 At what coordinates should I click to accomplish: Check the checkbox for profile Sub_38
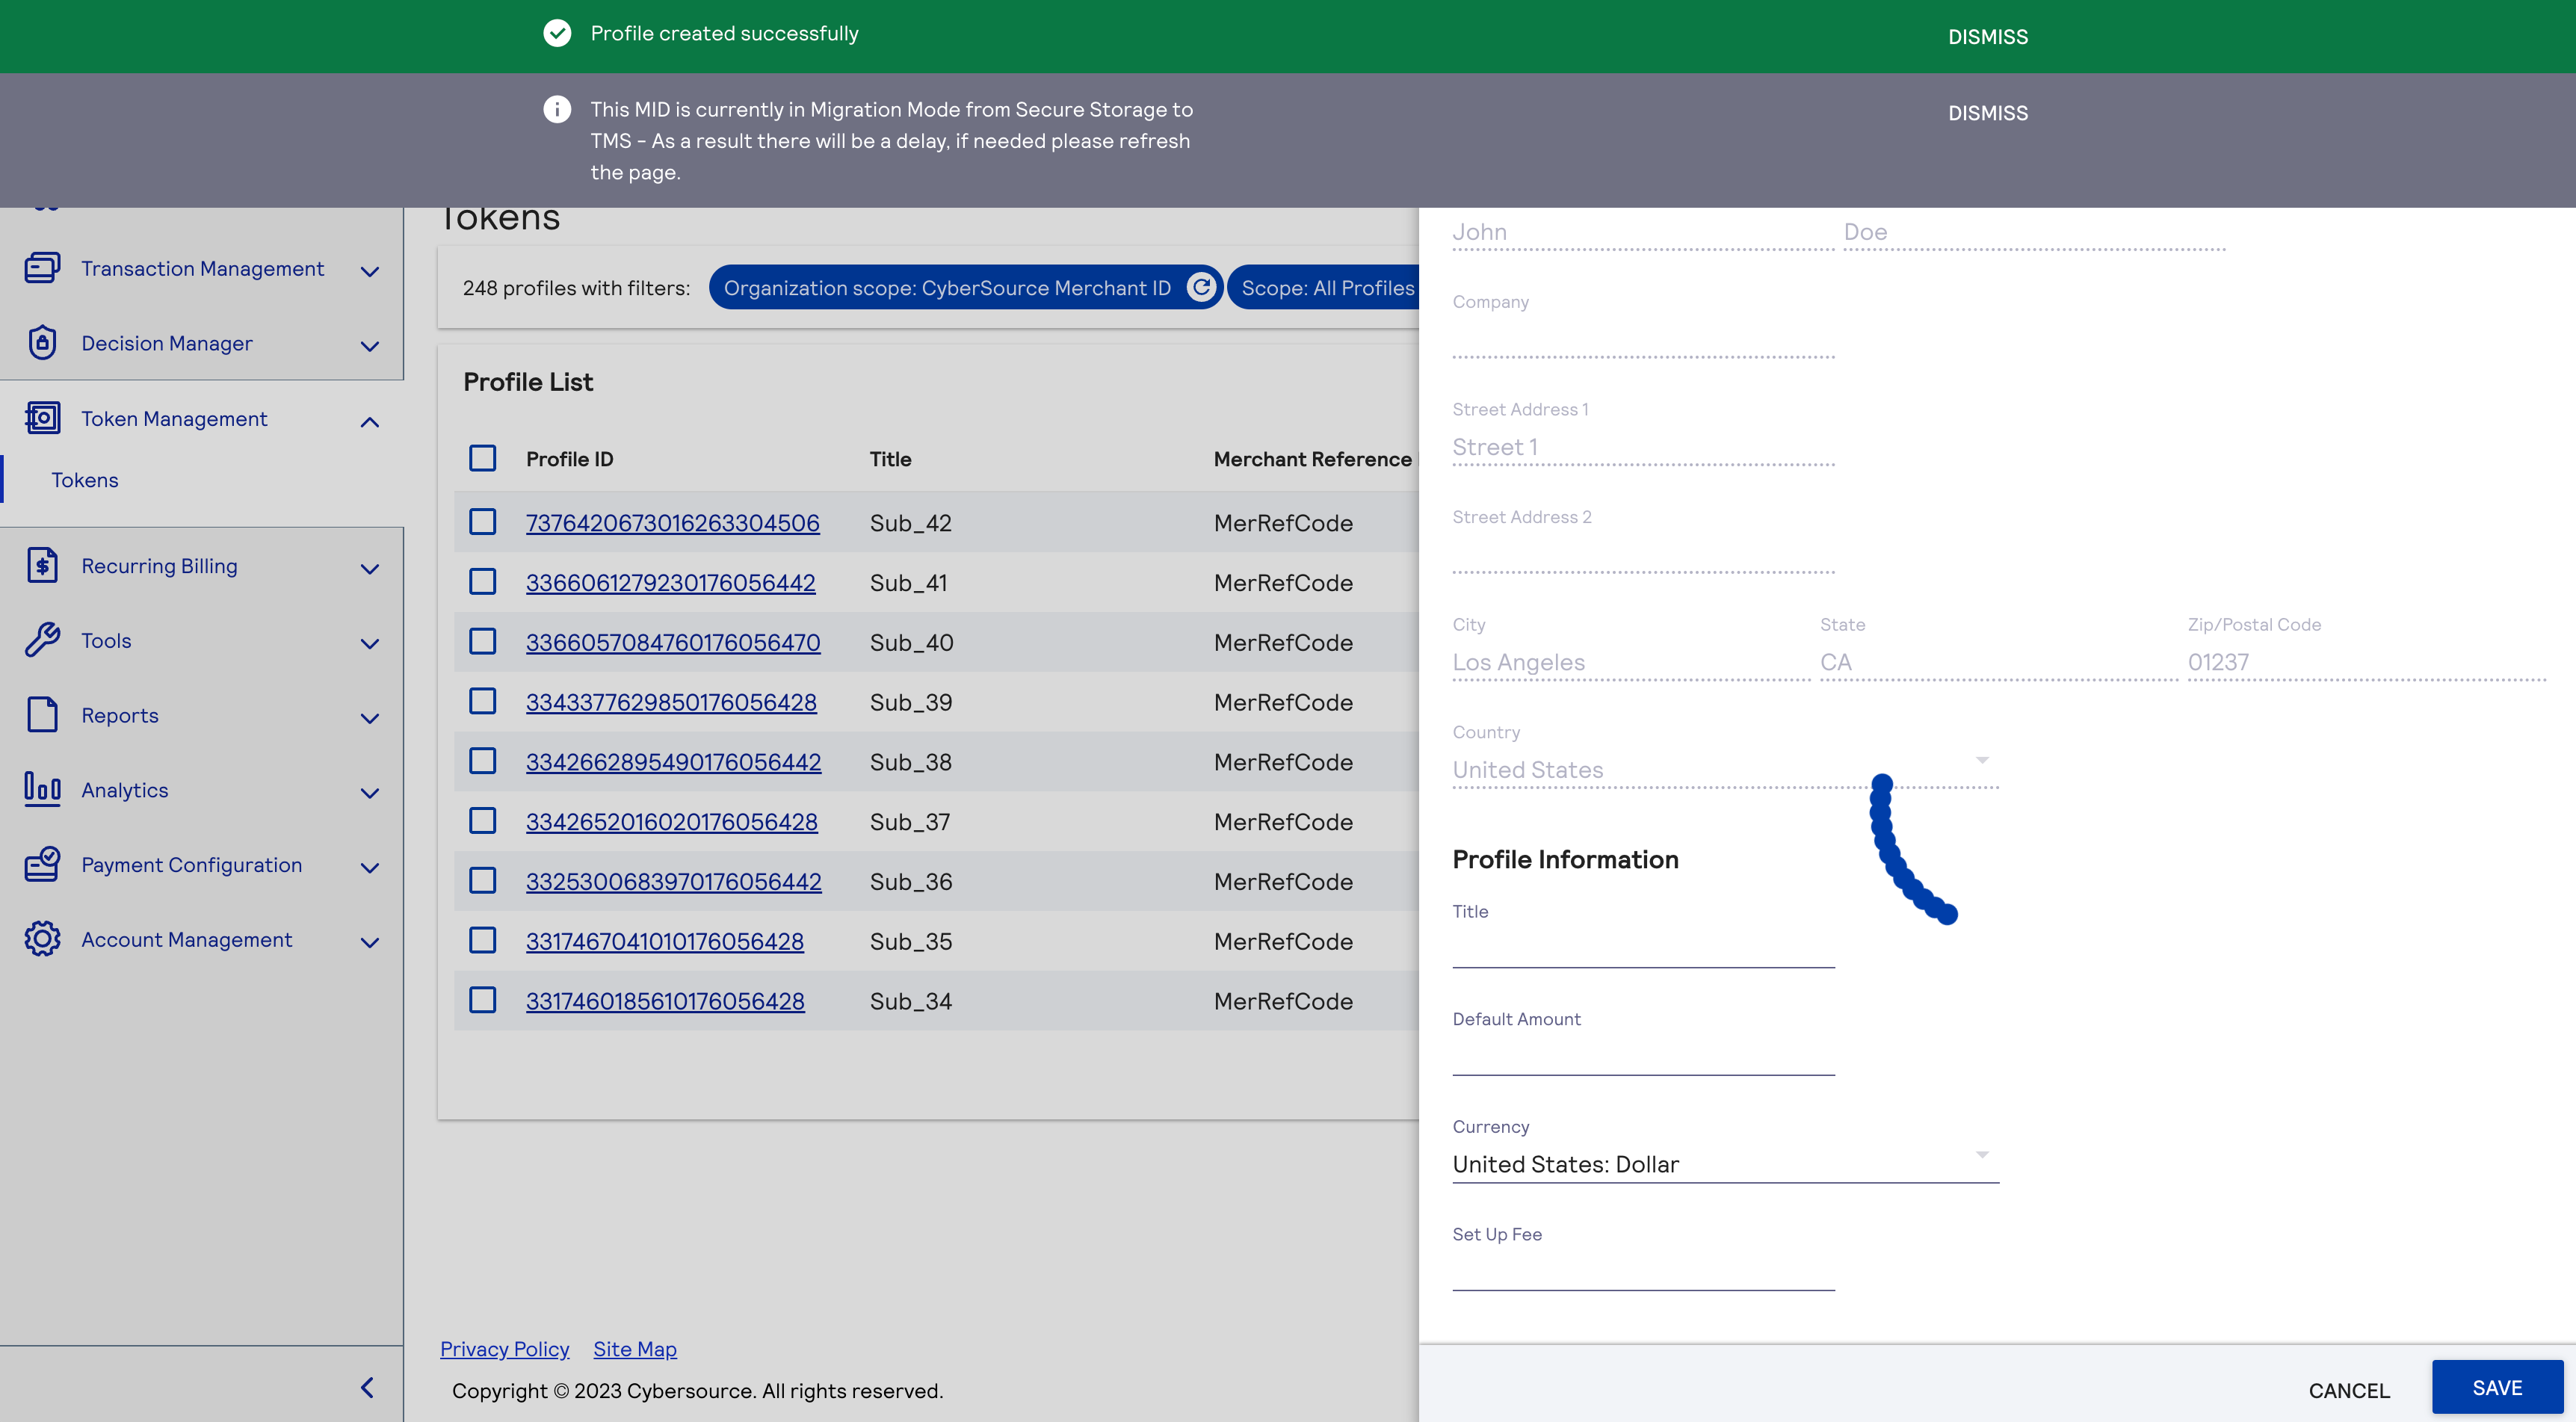point(483,761)
